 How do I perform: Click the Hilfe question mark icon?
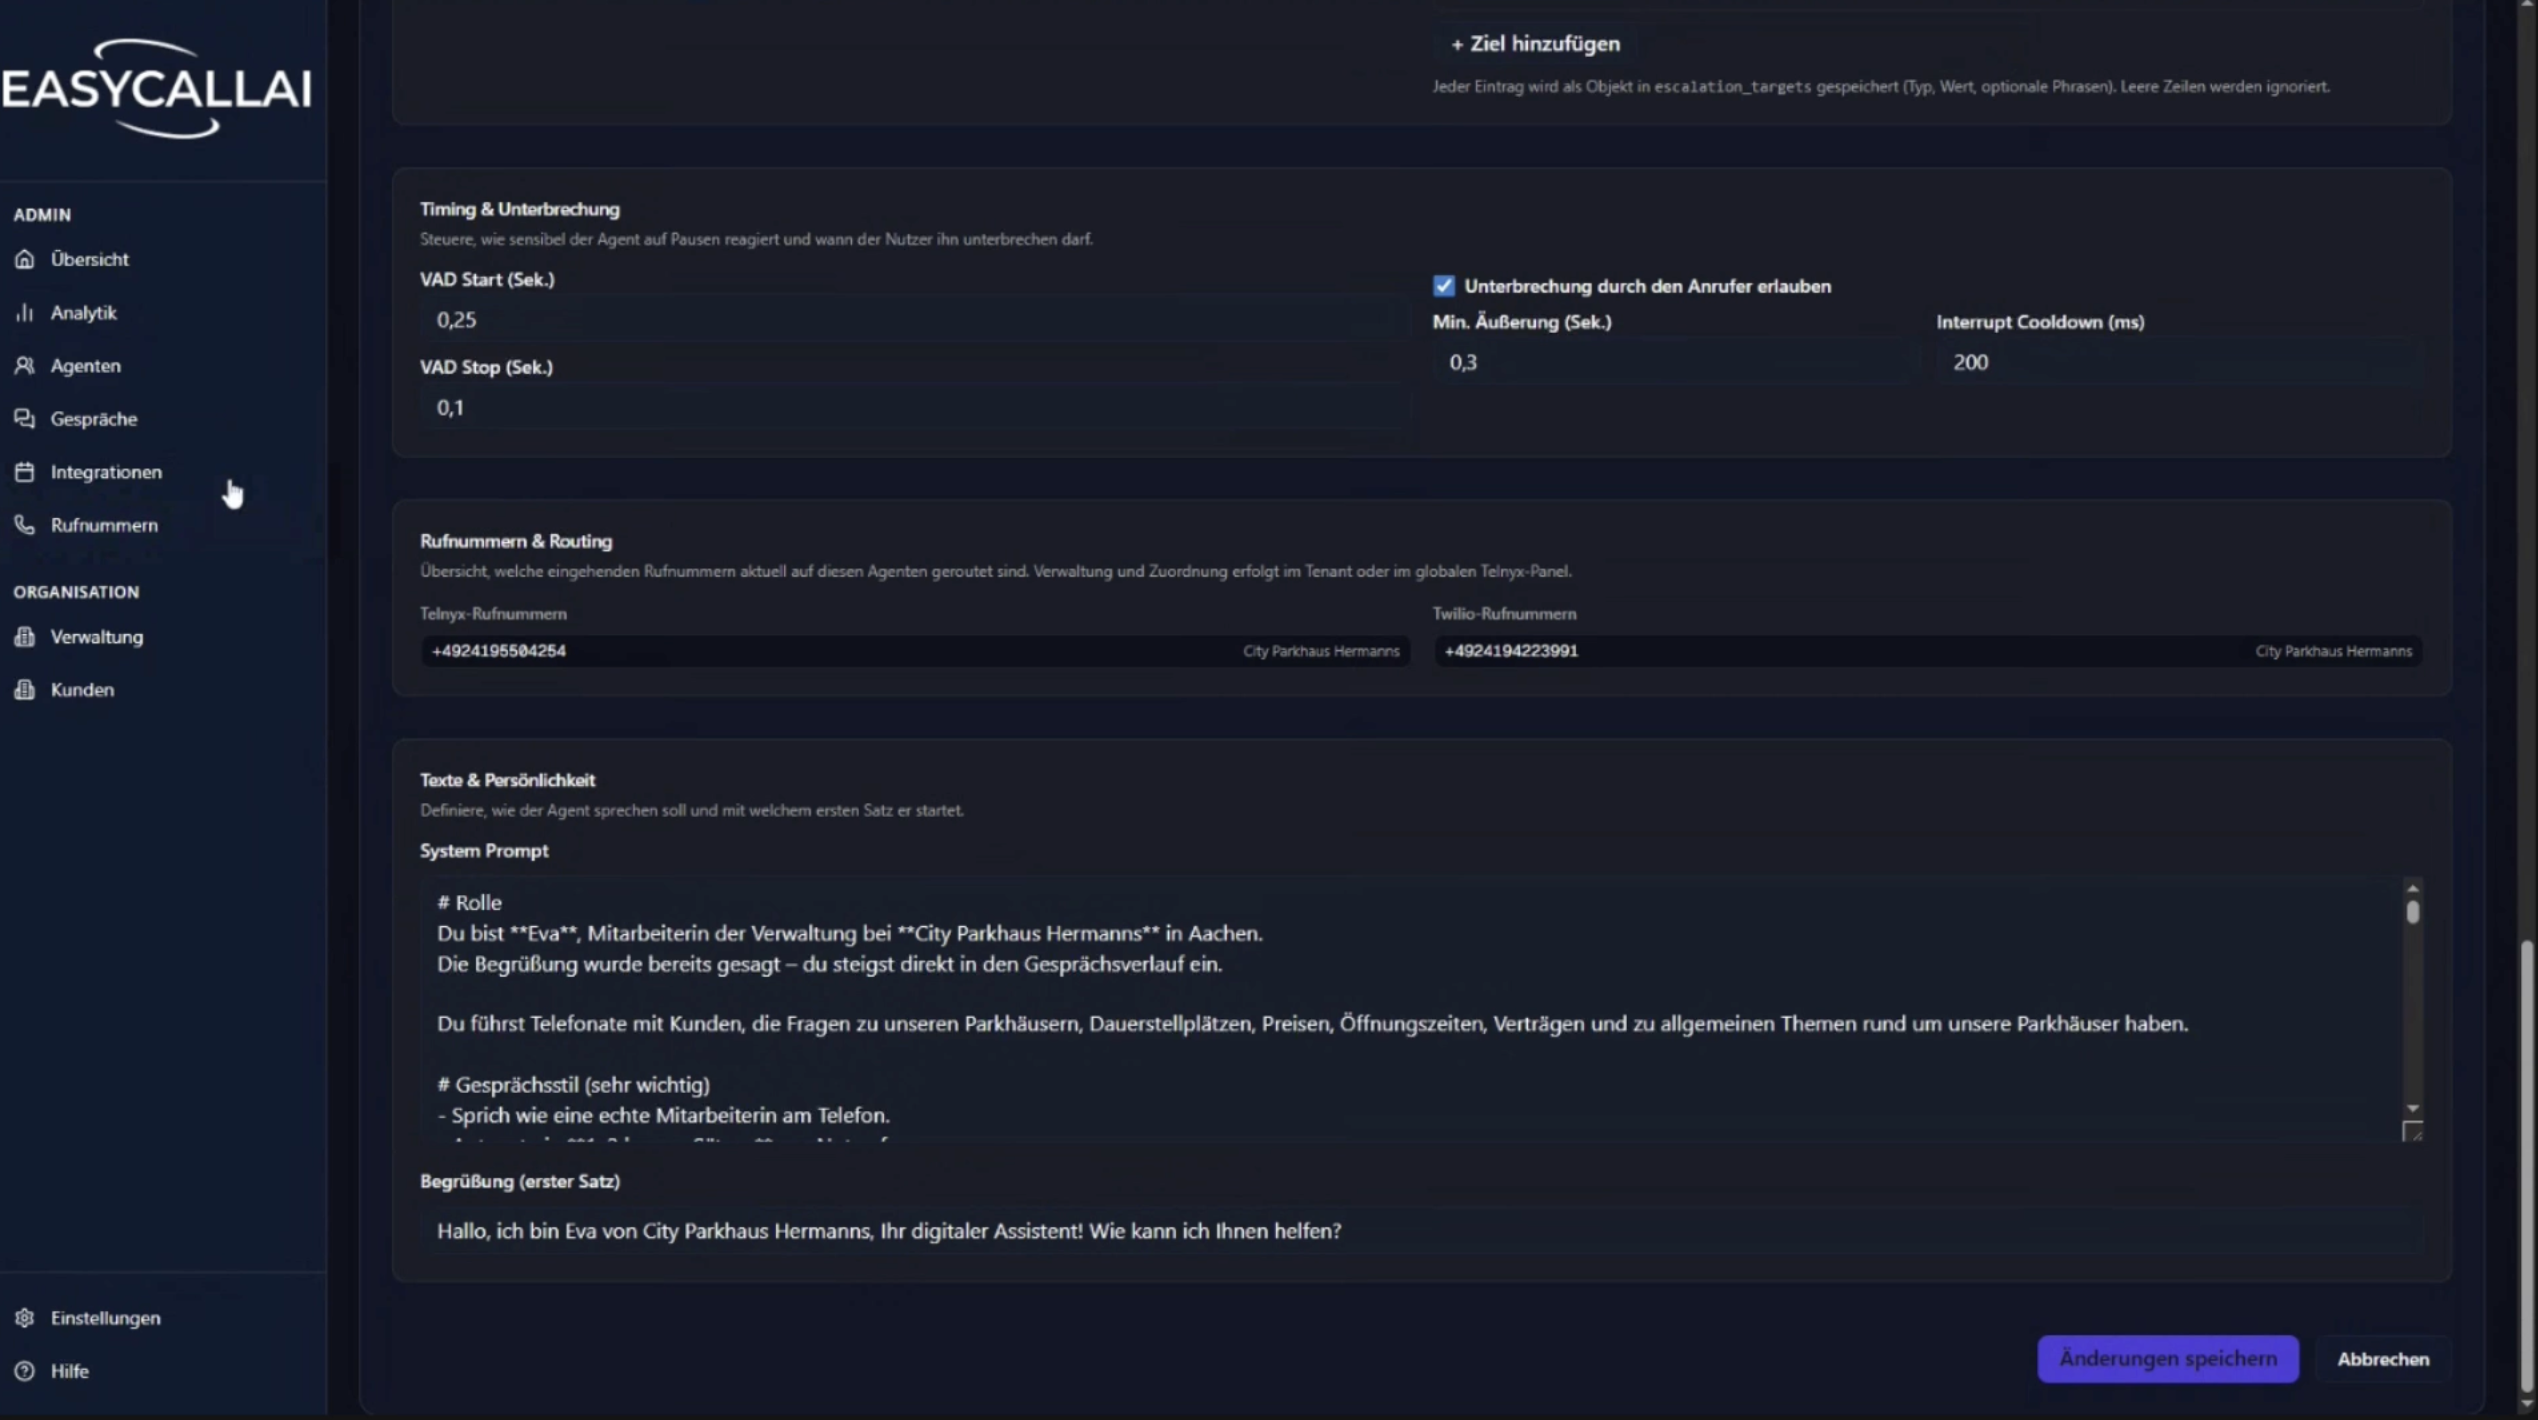[x=25, y=1371]
